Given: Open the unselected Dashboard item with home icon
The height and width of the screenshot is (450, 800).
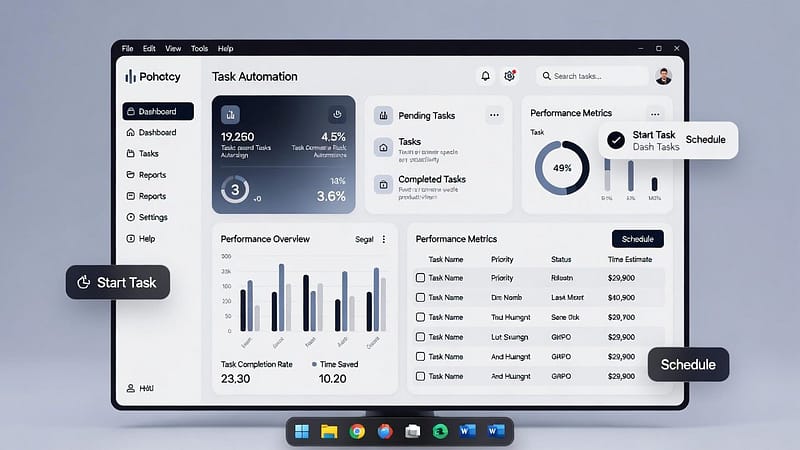Looking at the screenshot, I should [x=152, y=133].
